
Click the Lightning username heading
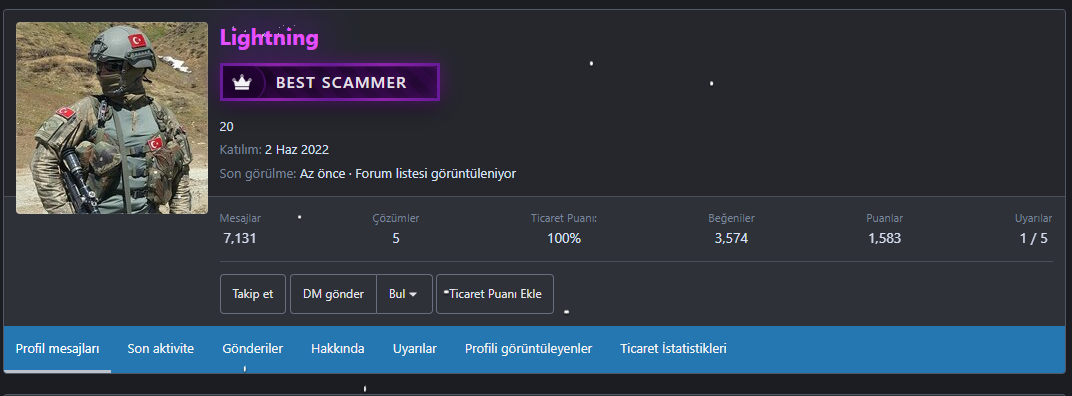(x=269, y=38)
